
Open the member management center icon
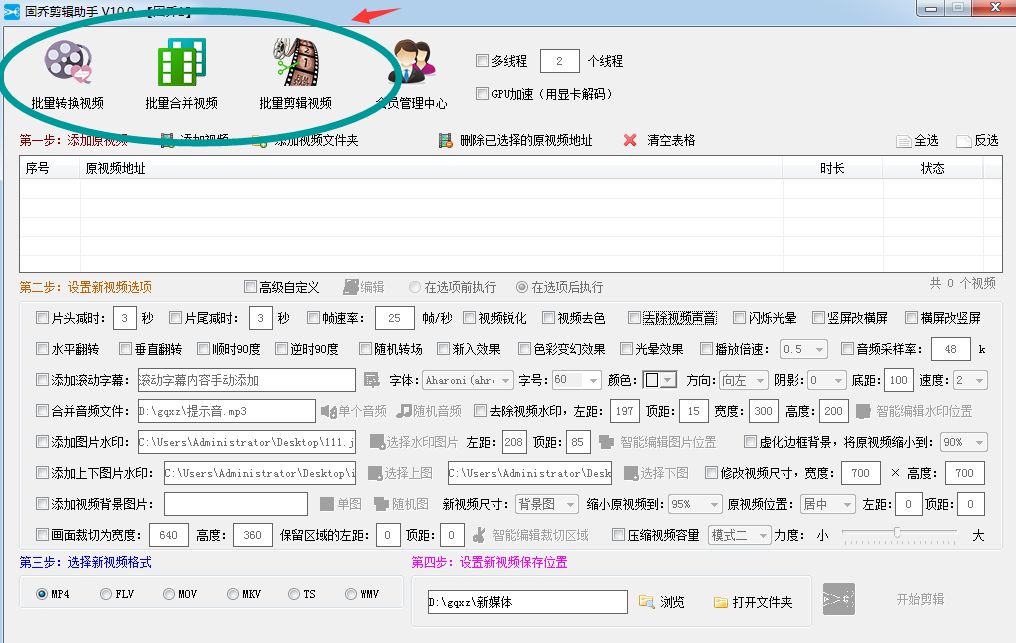pyautogui.click(x=411, y=62)
